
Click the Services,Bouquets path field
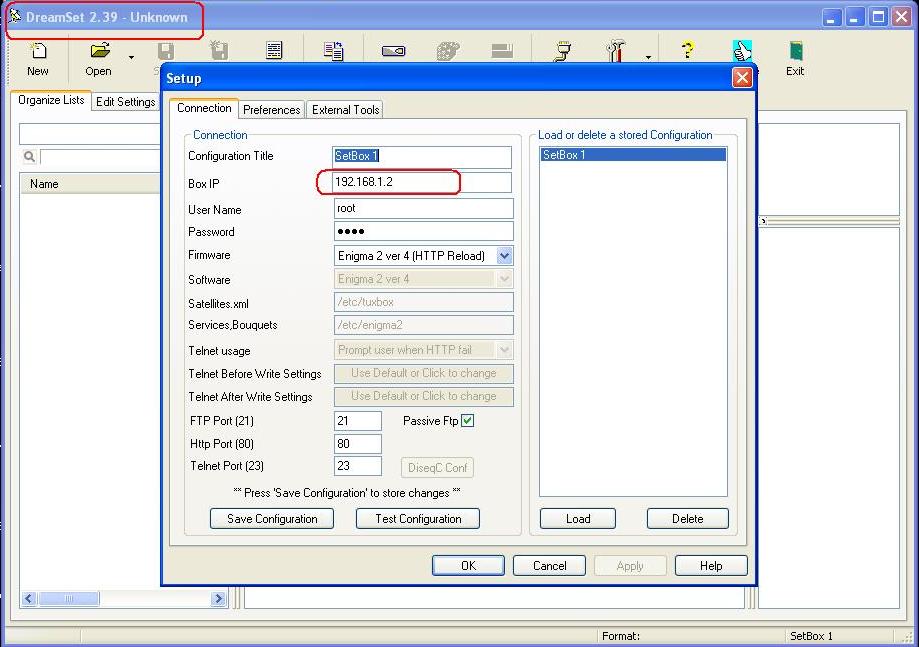click(x=423, y=325)
